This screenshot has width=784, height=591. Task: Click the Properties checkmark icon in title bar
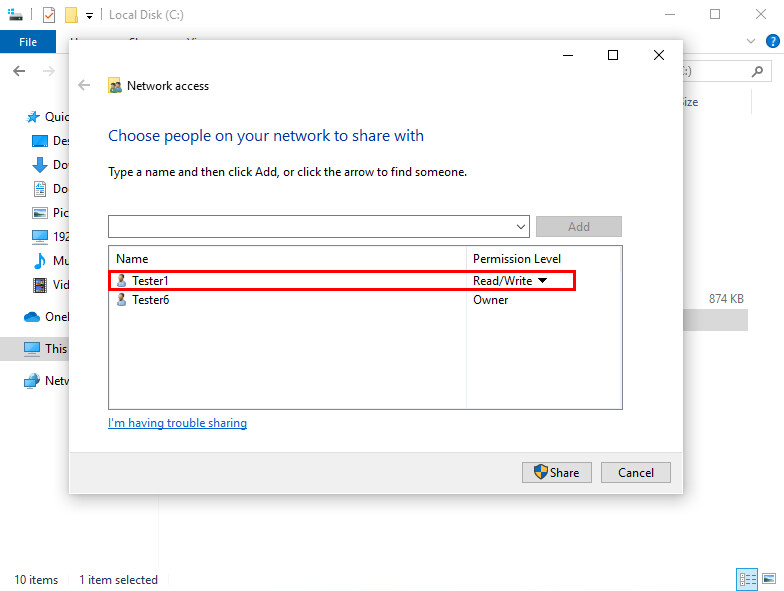click(49, 15)
